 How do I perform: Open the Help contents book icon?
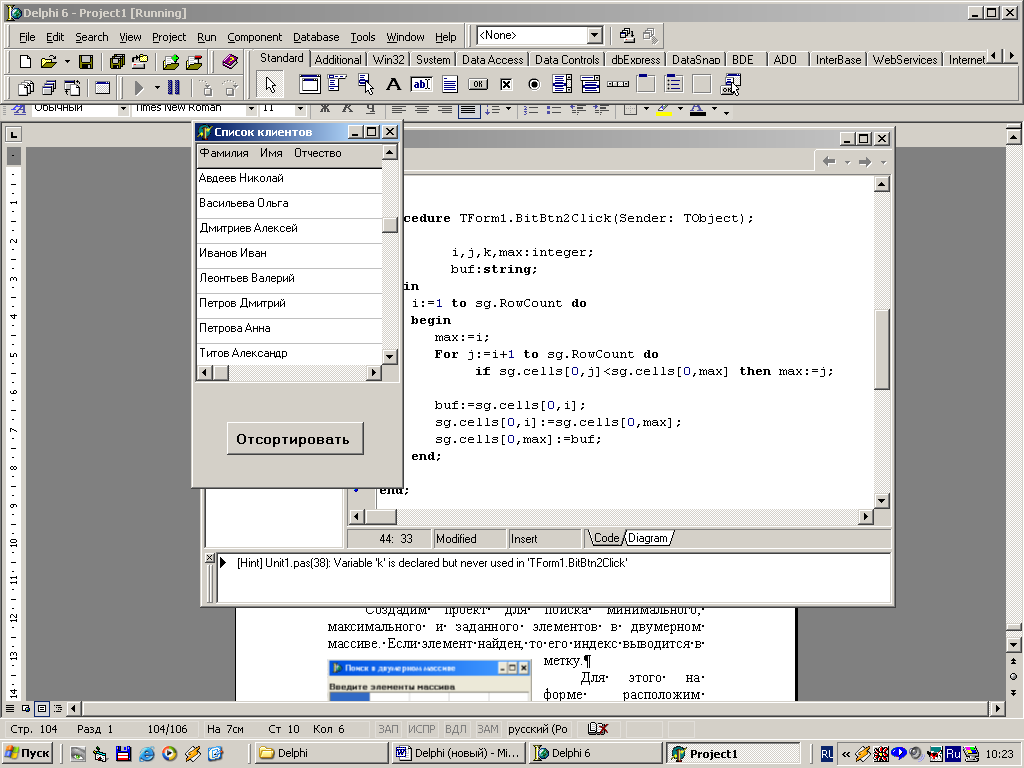229,62
